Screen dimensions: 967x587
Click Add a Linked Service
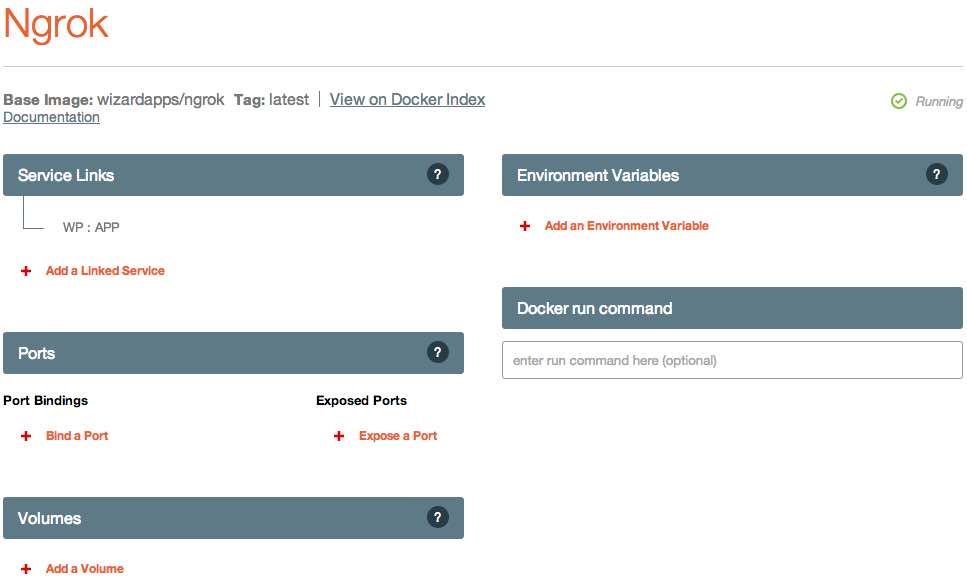[x=105, y=271]
